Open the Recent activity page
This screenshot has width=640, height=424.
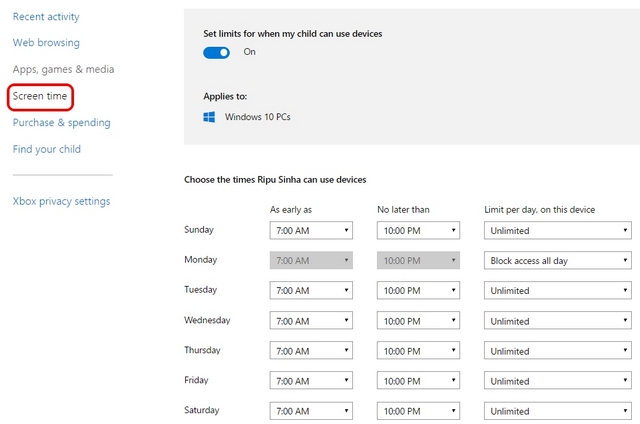[x=46, y=17]
